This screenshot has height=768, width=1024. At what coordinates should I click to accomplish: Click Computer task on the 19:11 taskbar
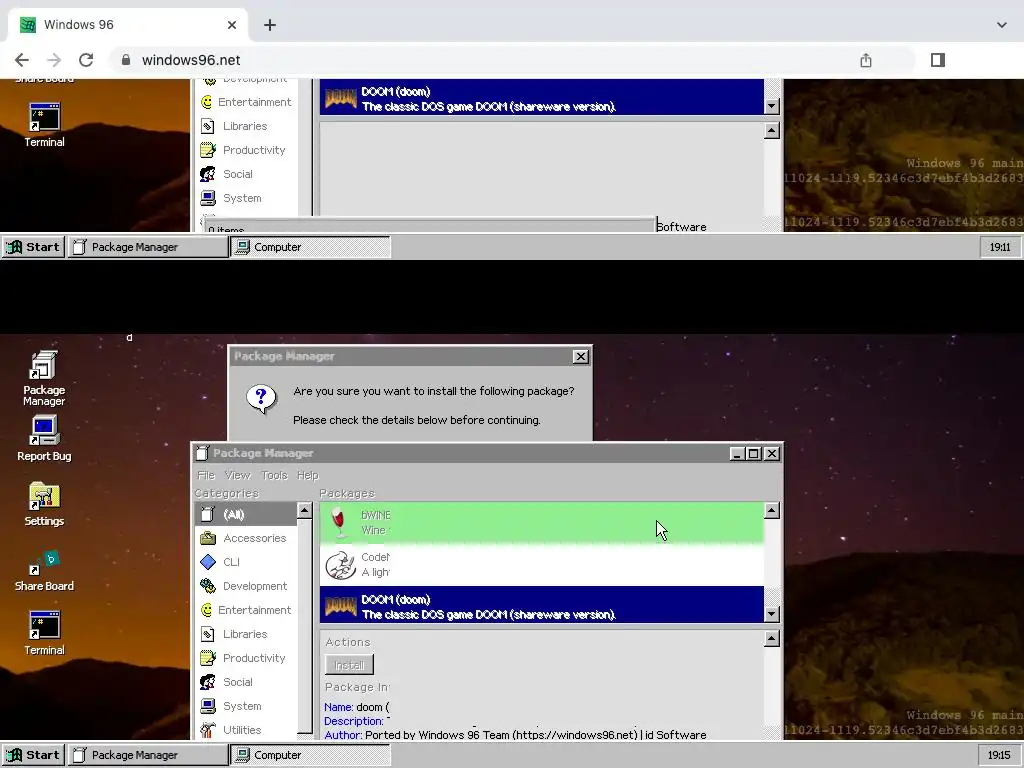click(310, 247)
